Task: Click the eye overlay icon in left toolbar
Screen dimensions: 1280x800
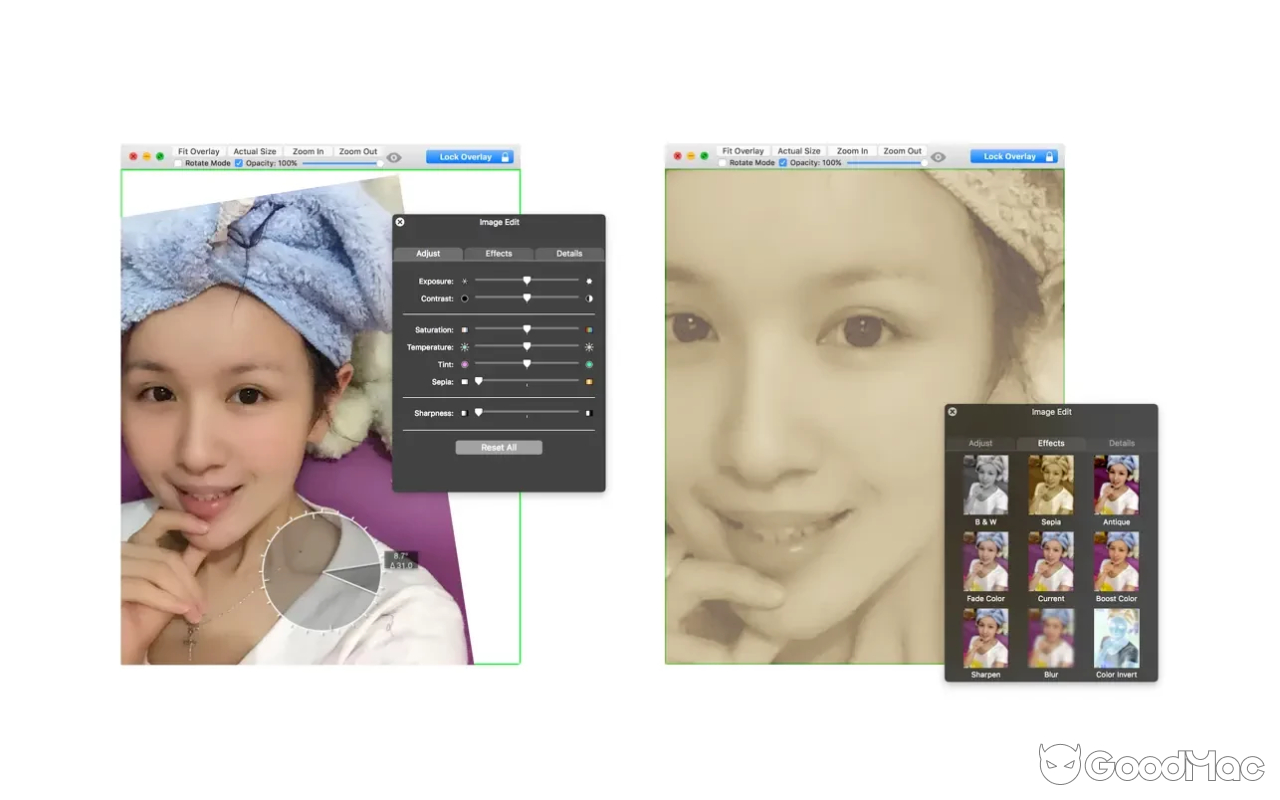Action: click(x=394, y=156)
